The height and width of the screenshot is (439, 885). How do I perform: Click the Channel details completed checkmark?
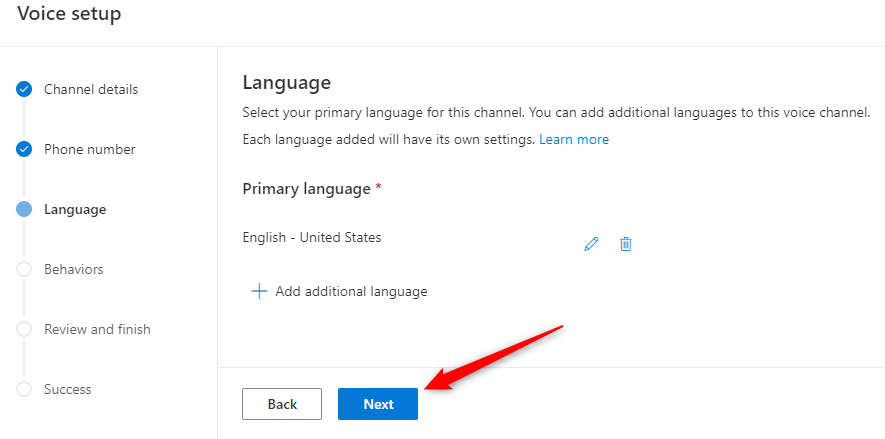24,90
